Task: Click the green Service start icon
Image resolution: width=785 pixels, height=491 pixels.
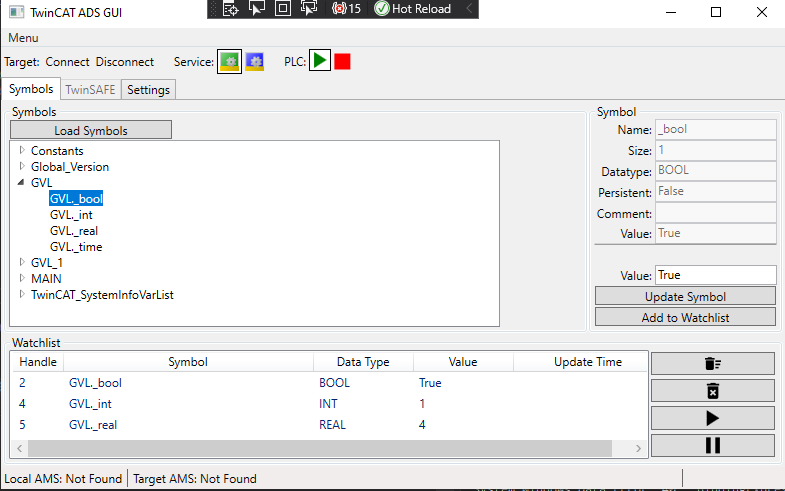Action: click(x=229, y=62)
